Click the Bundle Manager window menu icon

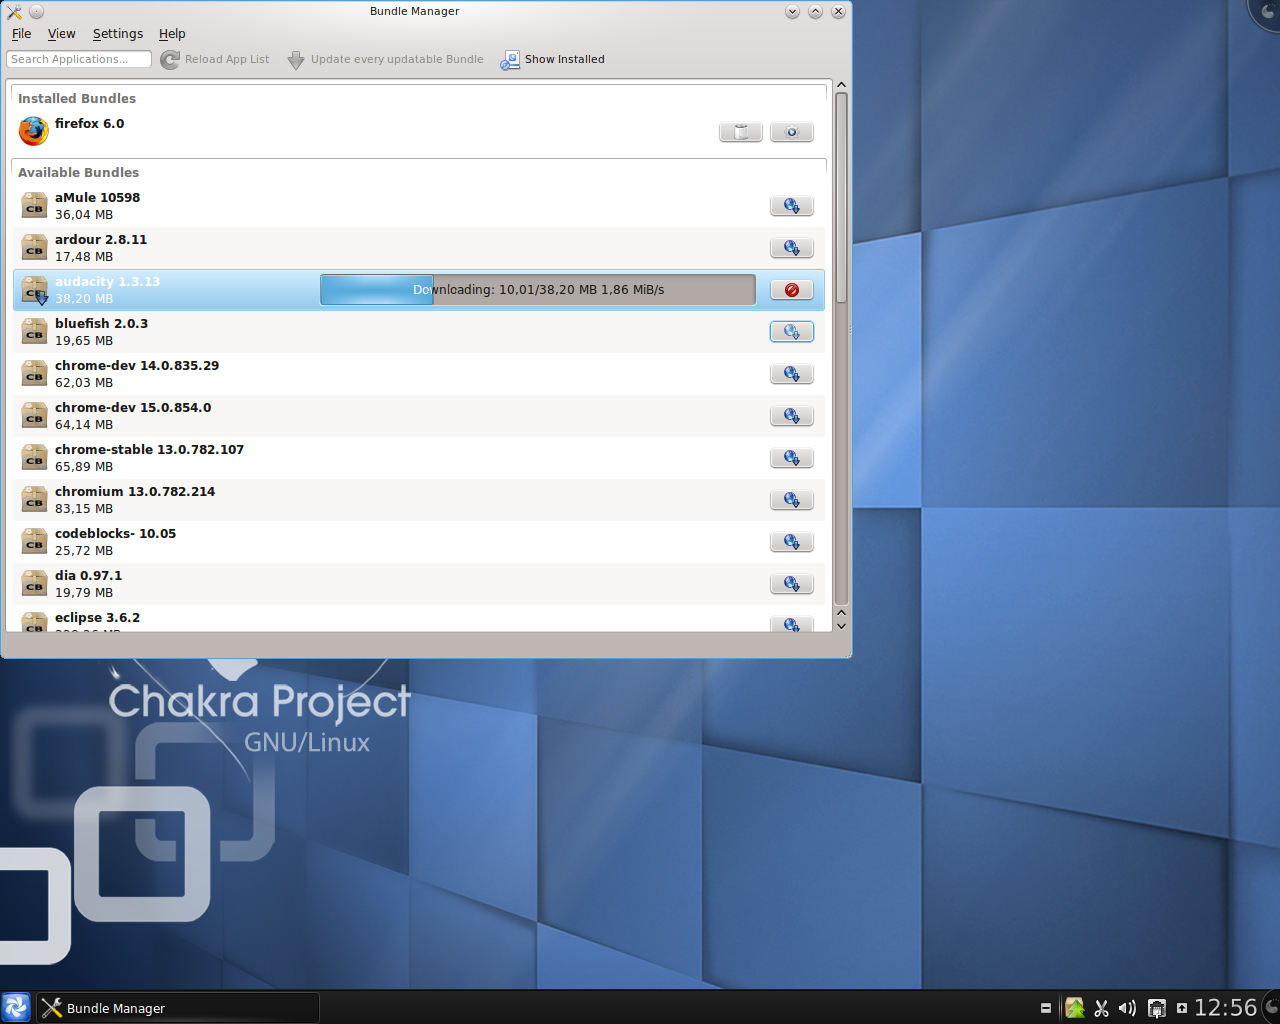[x=14, y=12]
